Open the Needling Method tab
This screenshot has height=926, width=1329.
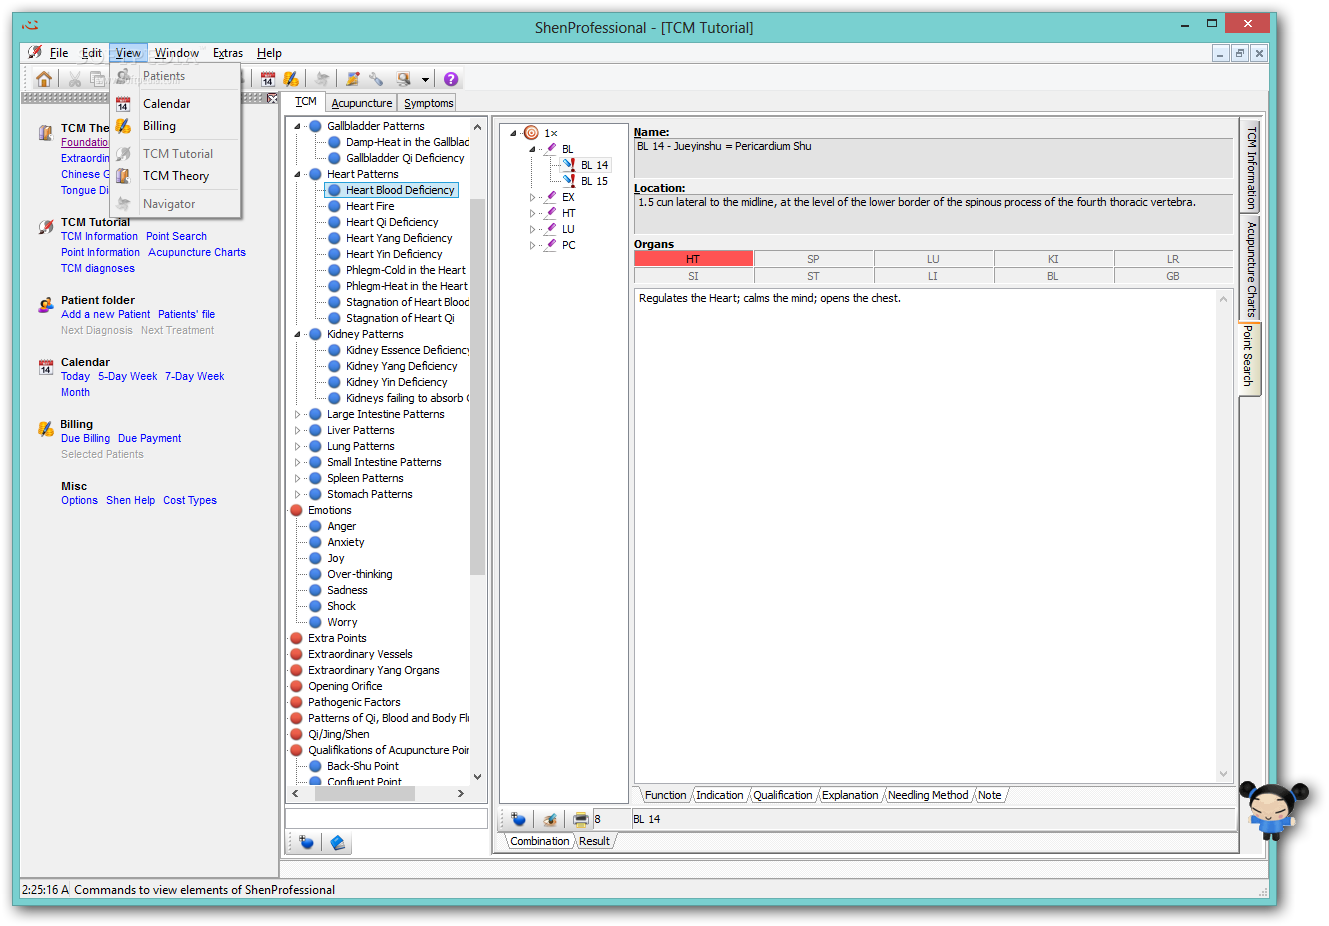(928, 795)
